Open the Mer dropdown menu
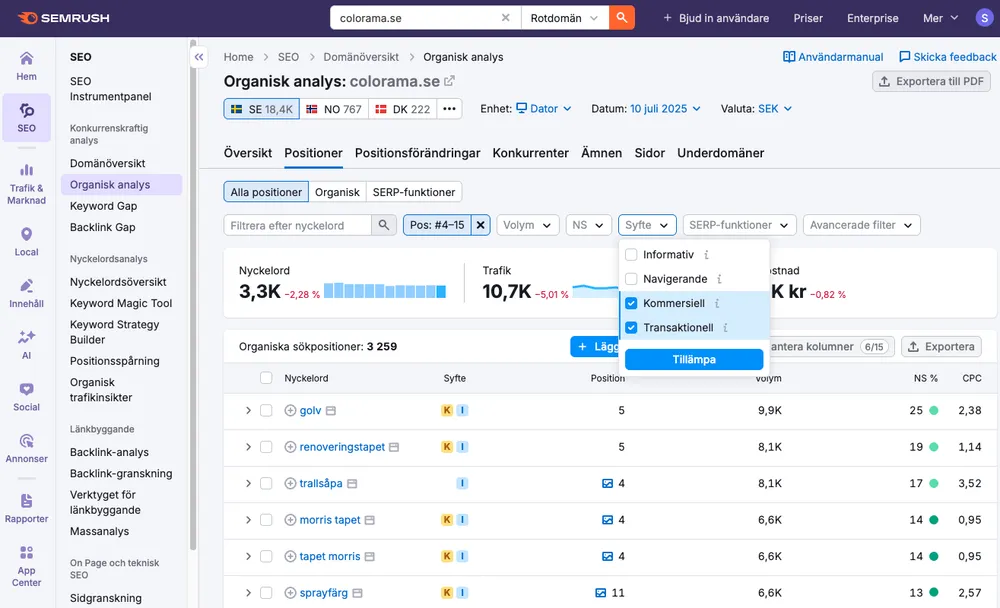The width and height of the screenshot is (1000, 608). point(940,18)
